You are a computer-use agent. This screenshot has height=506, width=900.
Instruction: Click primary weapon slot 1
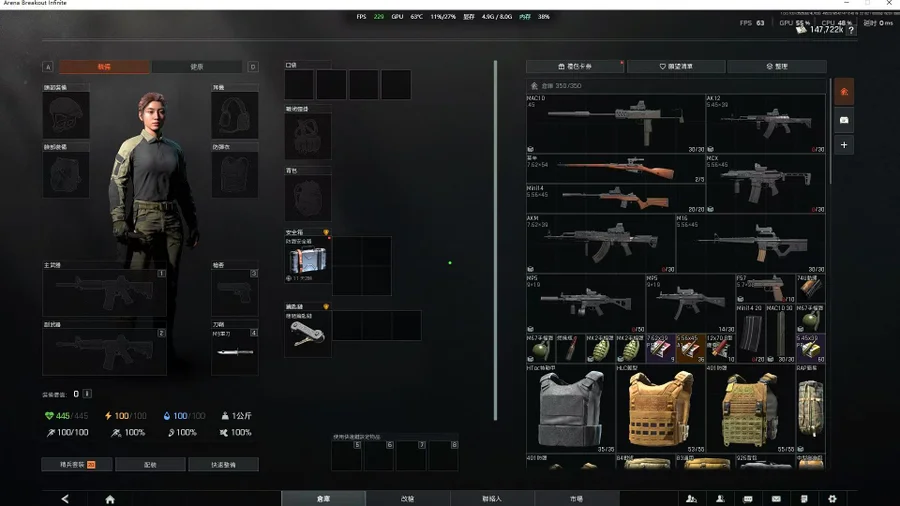pos(104,293)
